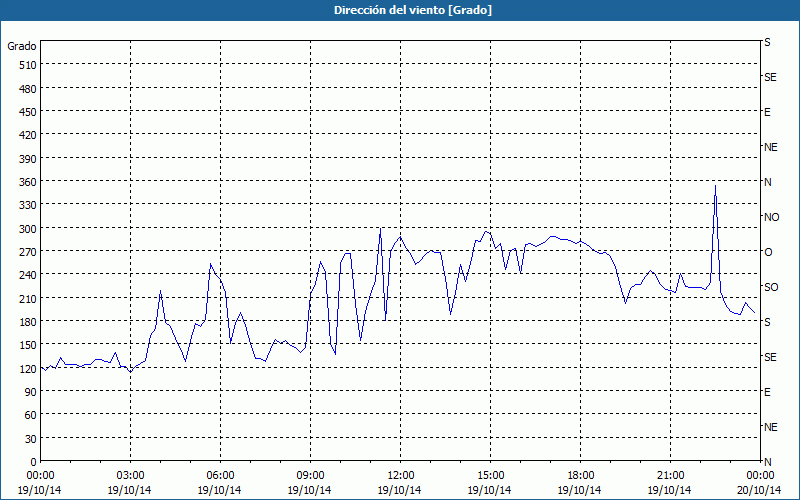Click the '60' degree axis label

point(31,415)
